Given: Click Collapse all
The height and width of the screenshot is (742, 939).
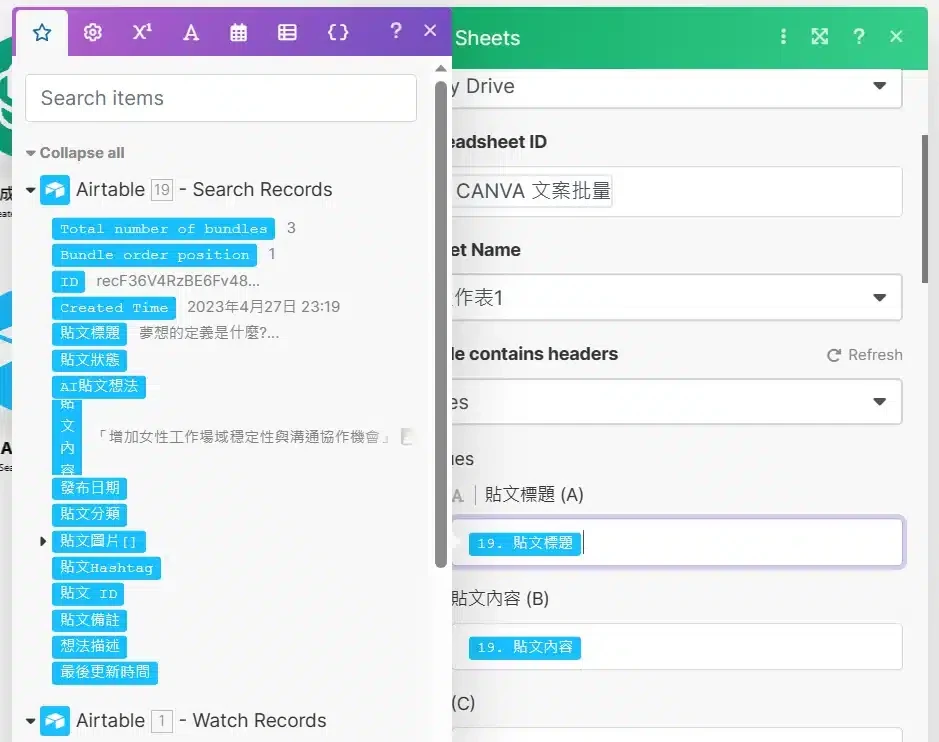Looking at the screenshot, I should [75, 153].
